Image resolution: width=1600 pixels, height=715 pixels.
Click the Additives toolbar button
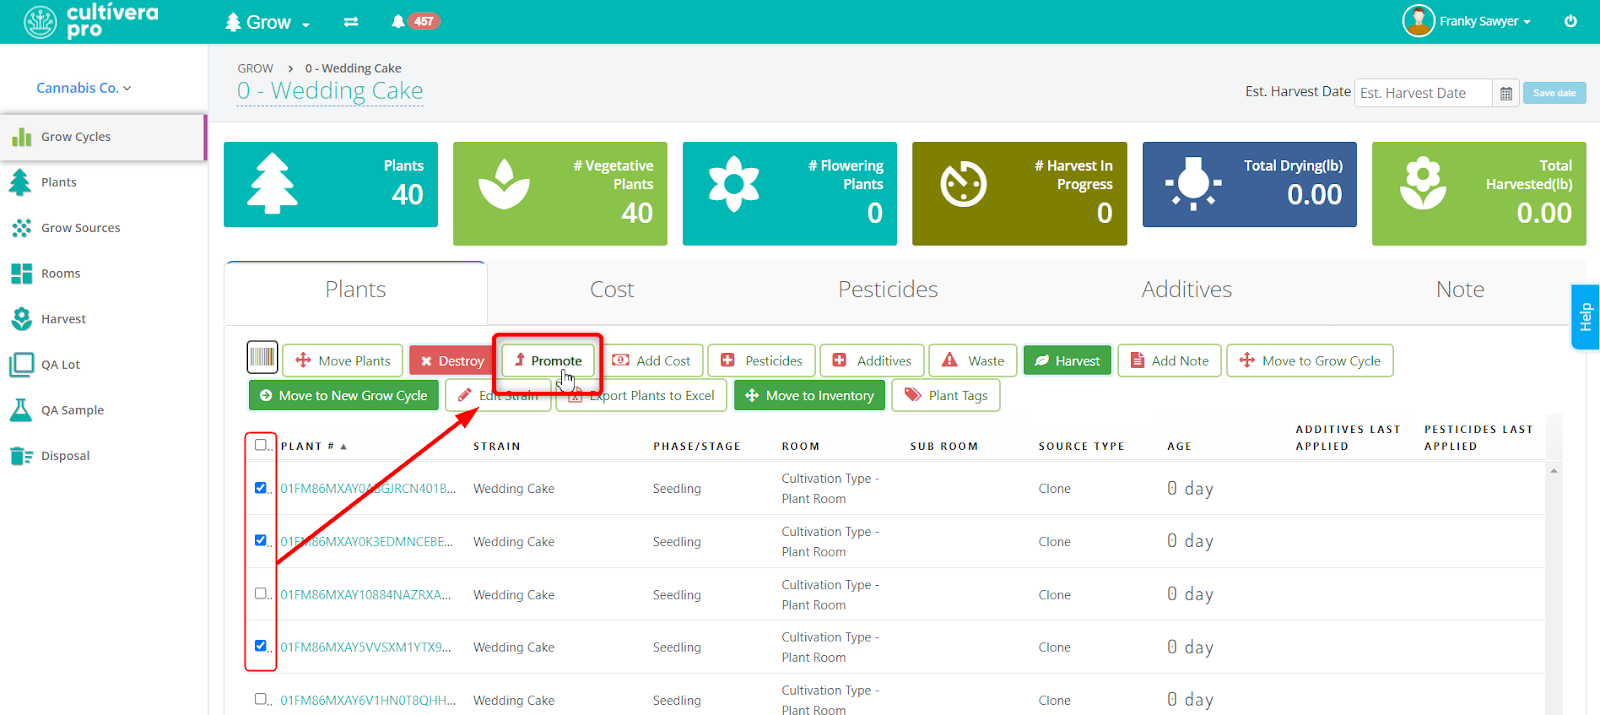872,361
